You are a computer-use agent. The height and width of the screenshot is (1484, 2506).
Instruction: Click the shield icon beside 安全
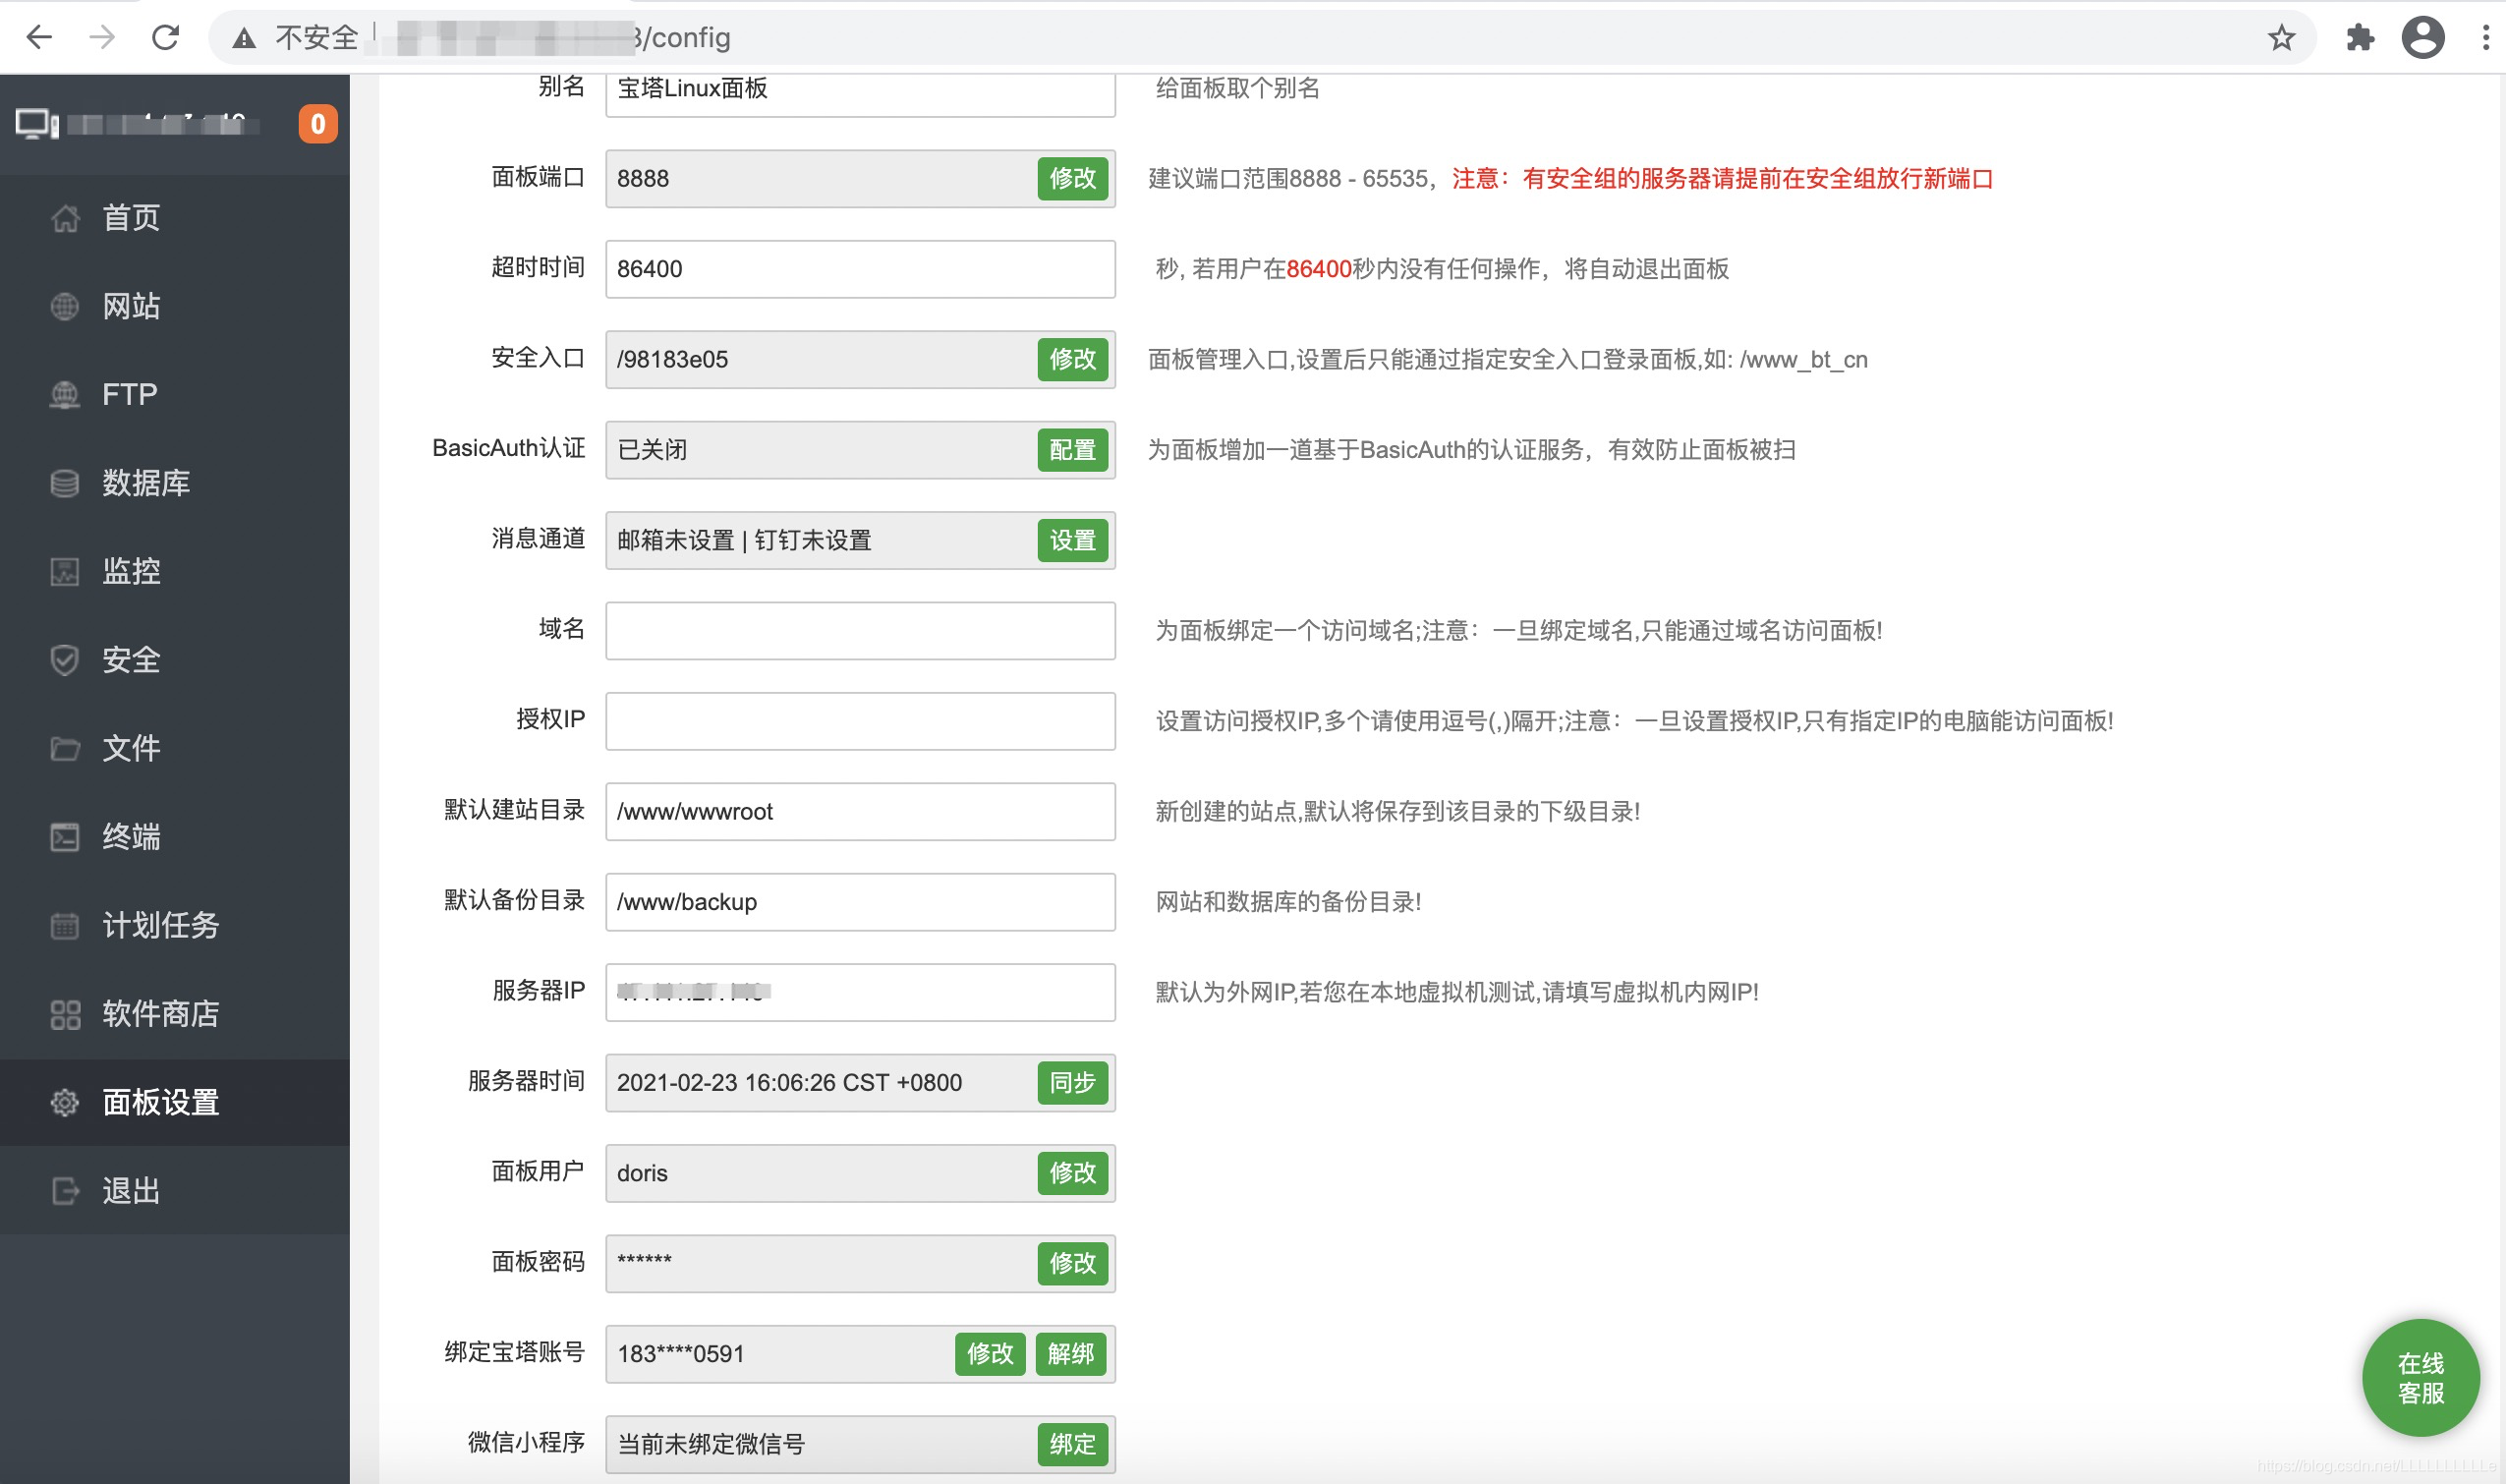(65, 660)
